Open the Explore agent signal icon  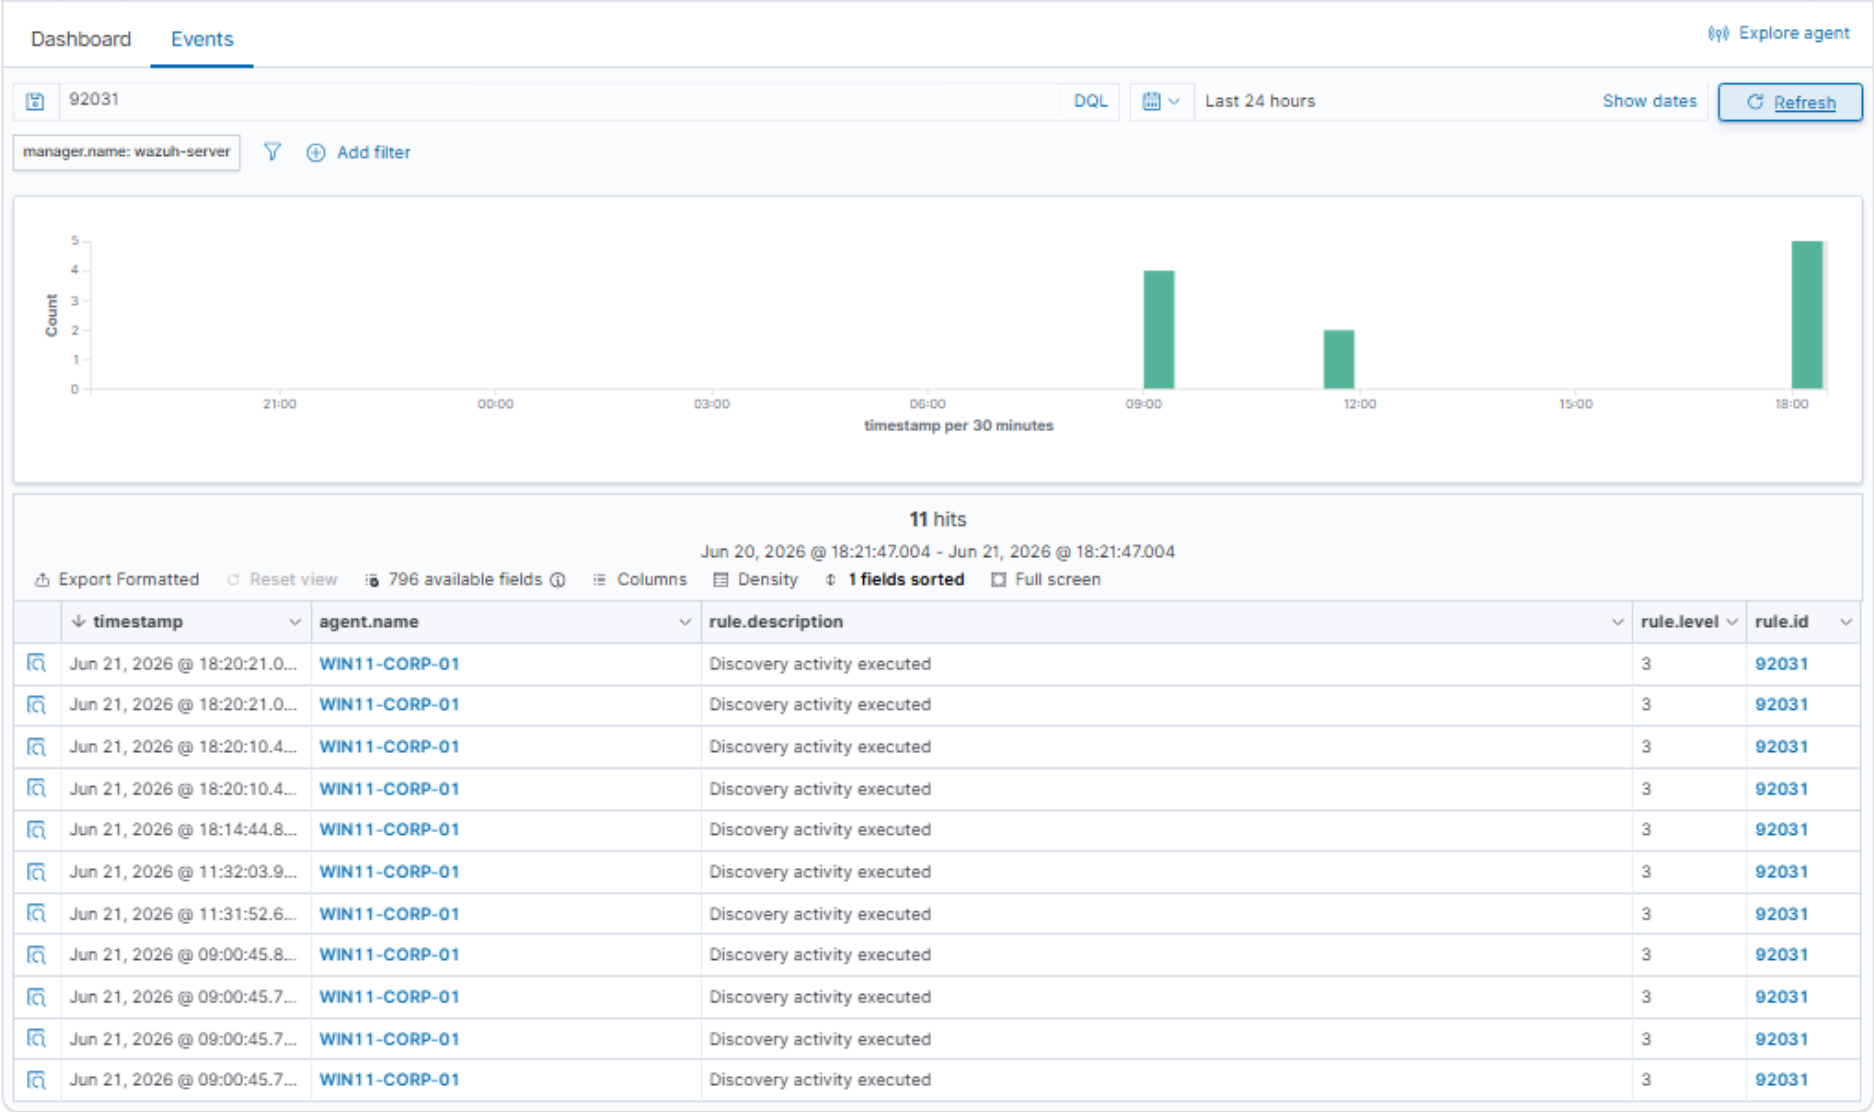coord(1718,34)
